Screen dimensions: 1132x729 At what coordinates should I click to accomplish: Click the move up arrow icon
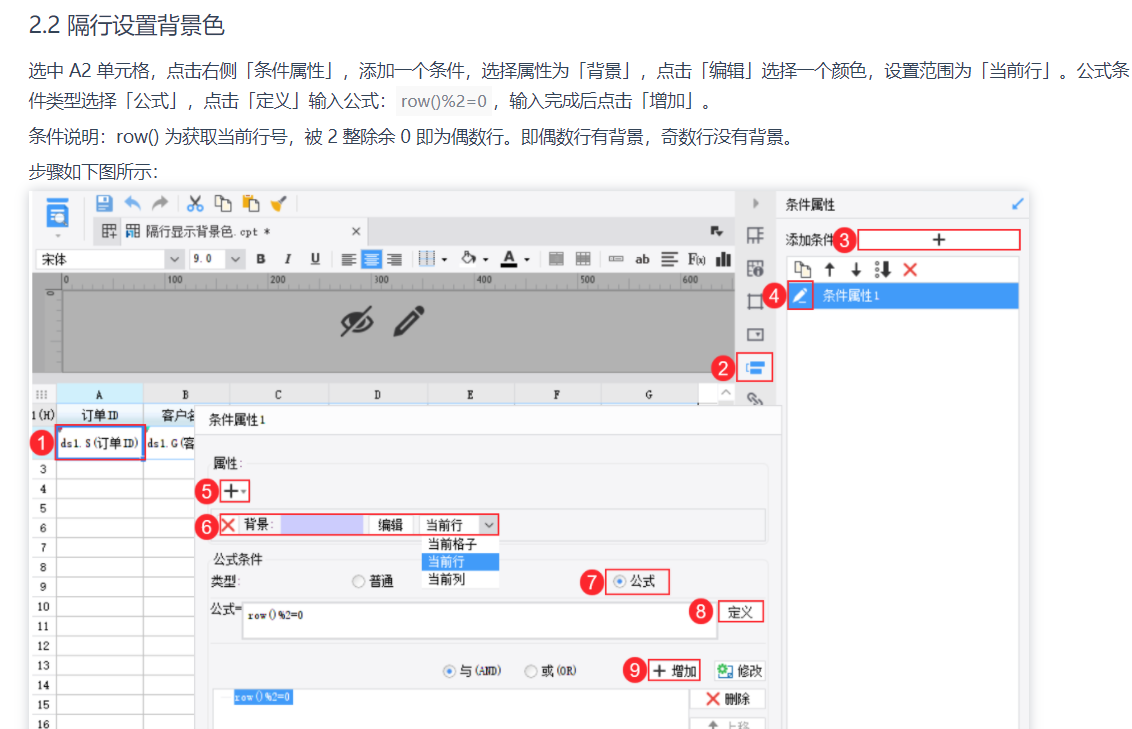pos(830,270)
